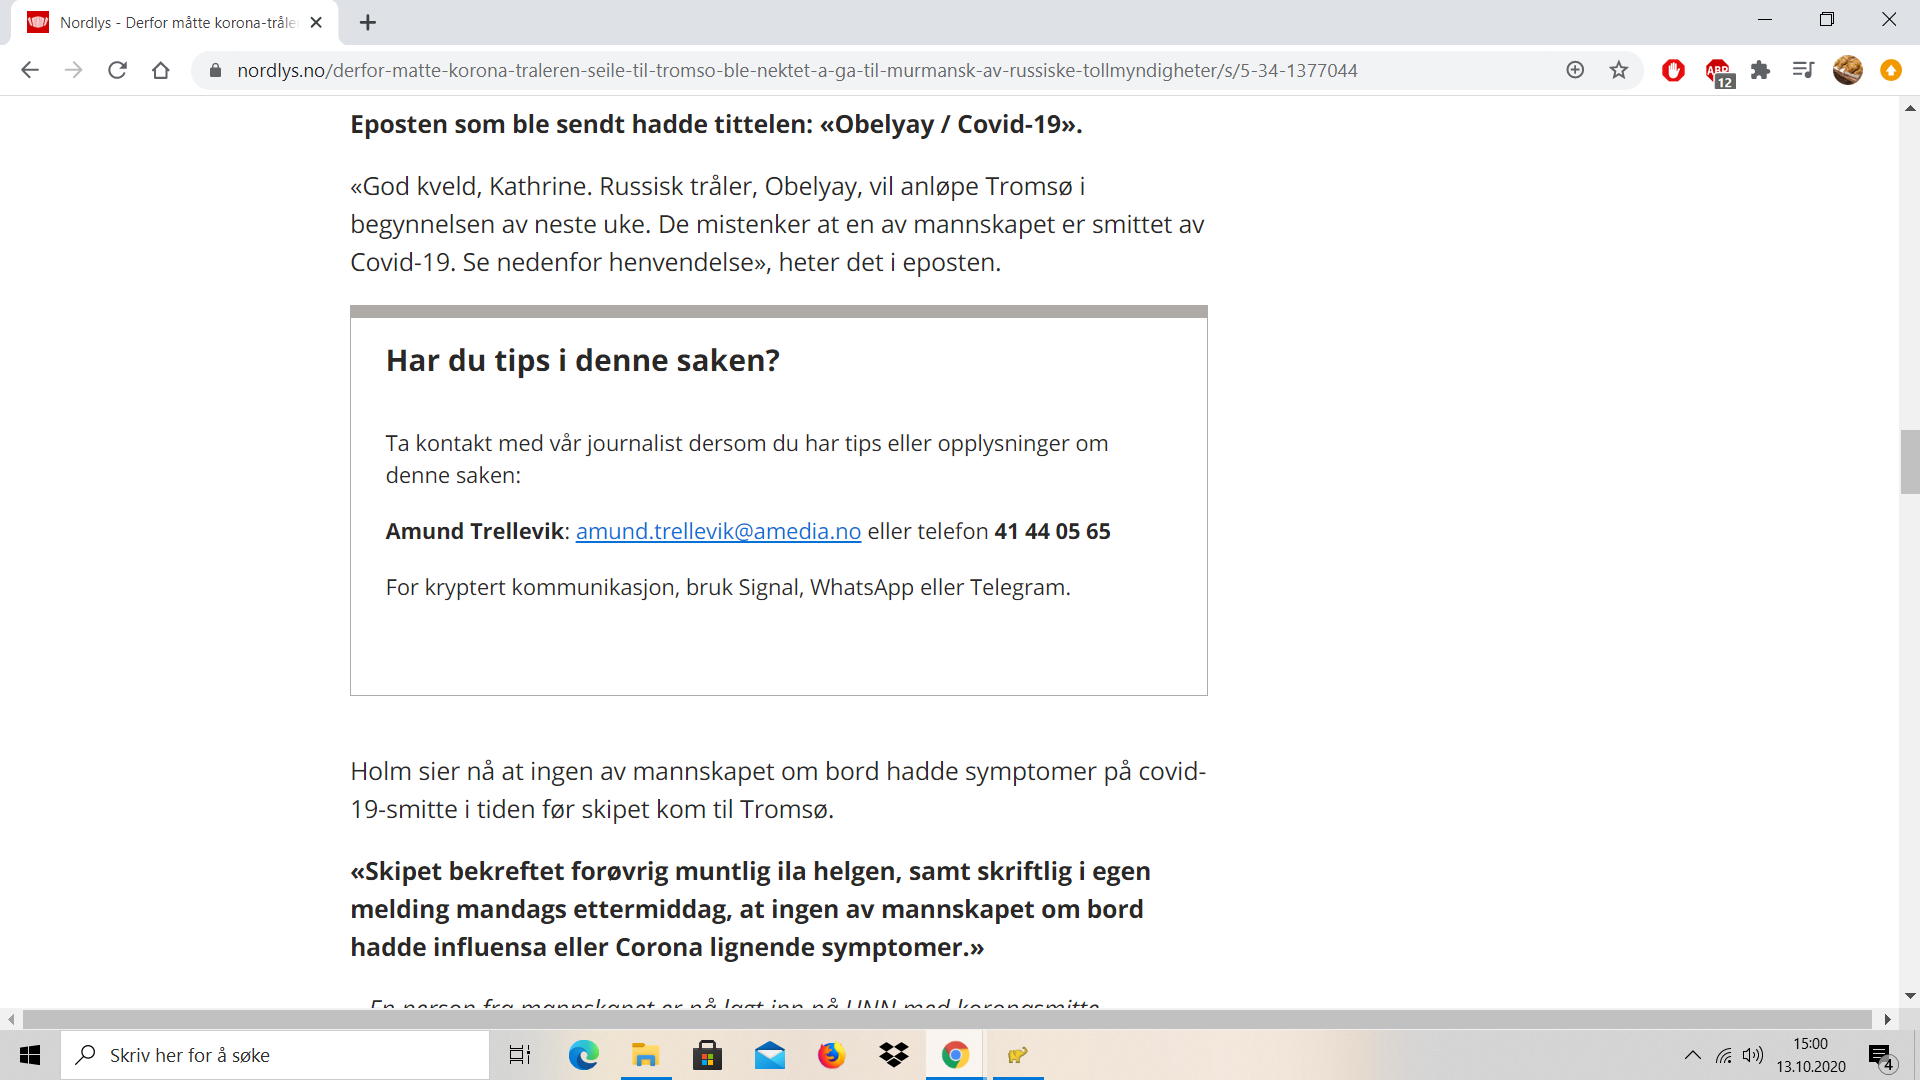The height and width of the screenshot is (1080, 1920).
Task: Click the scroll up arrow
Action: click(1910, 107)
